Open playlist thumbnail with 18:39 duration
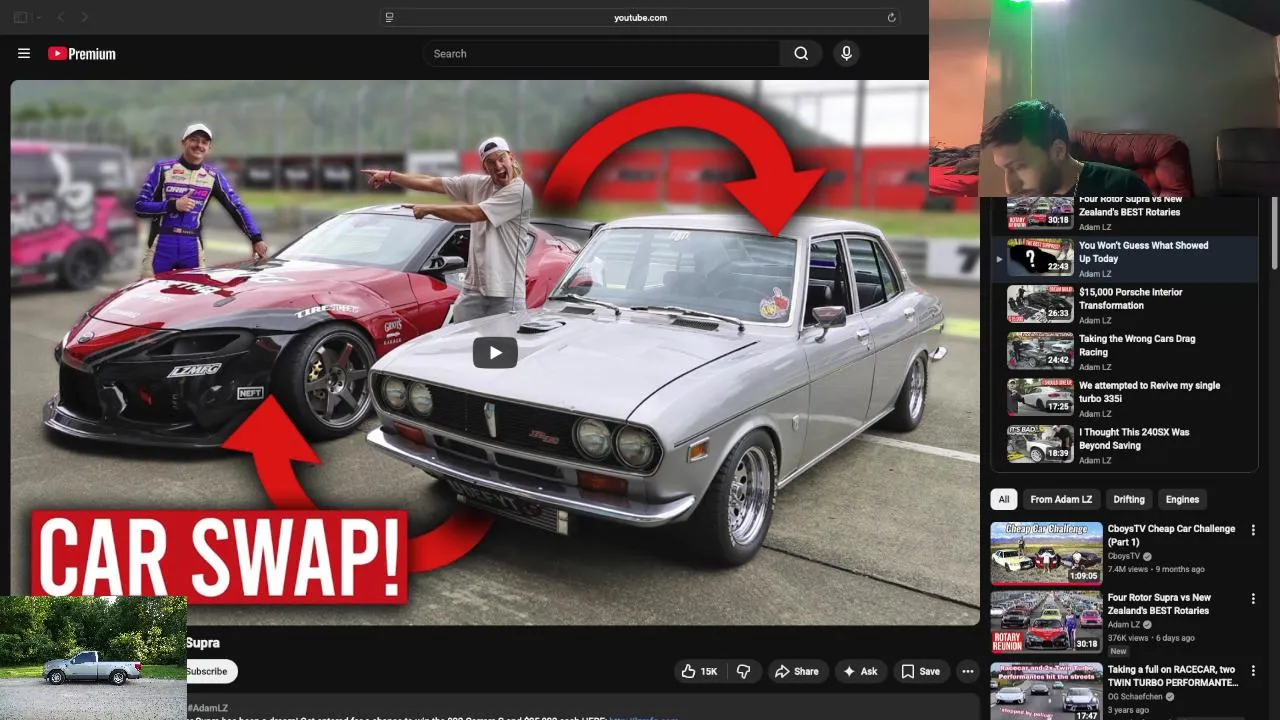This screenshot has height=720, width=1280. tap(1040, 445)
